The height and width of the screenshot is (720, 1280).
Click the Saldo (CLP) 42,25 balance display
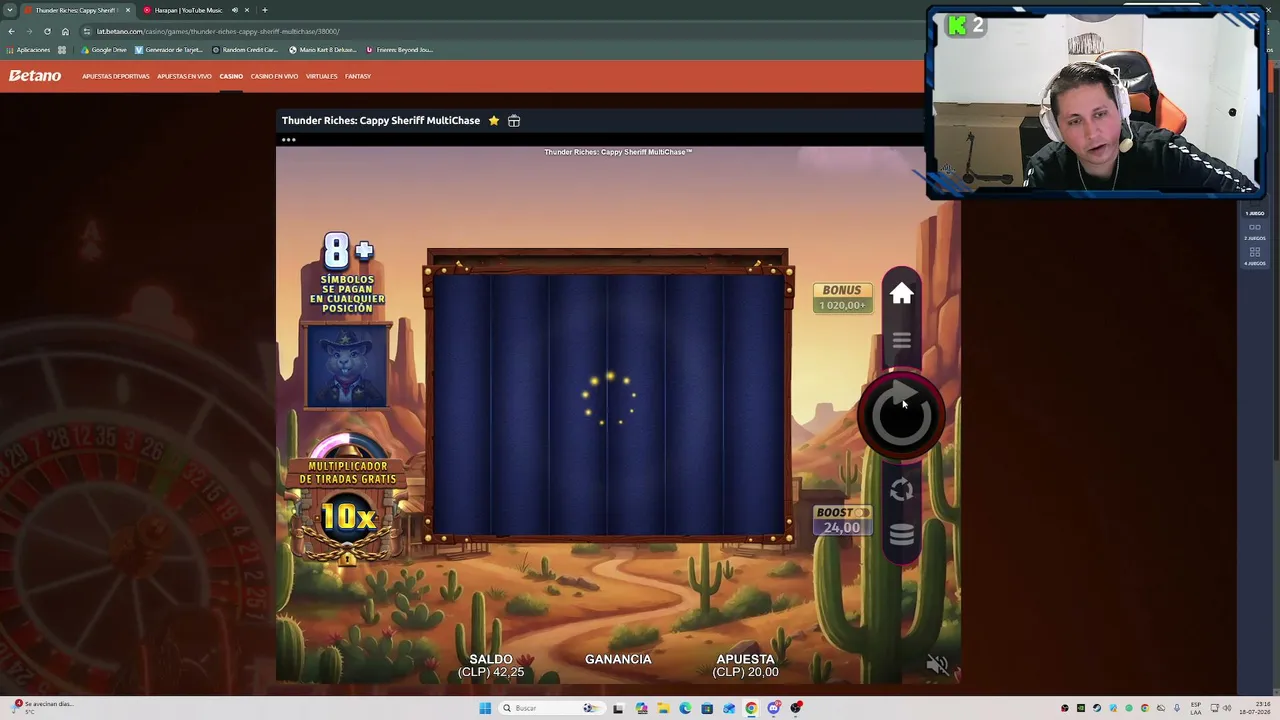[491, 665]
